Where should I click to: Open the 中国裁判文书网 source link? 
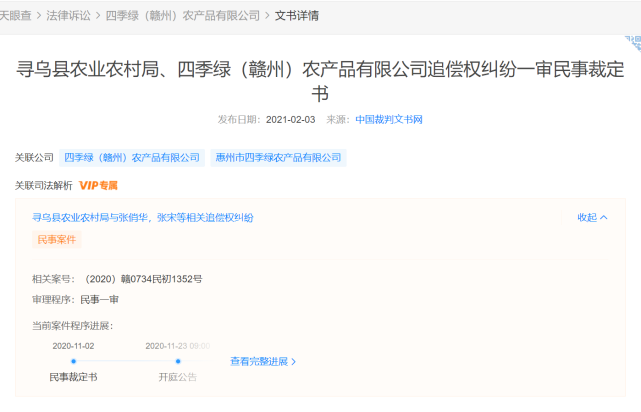[x=389, y=119]
